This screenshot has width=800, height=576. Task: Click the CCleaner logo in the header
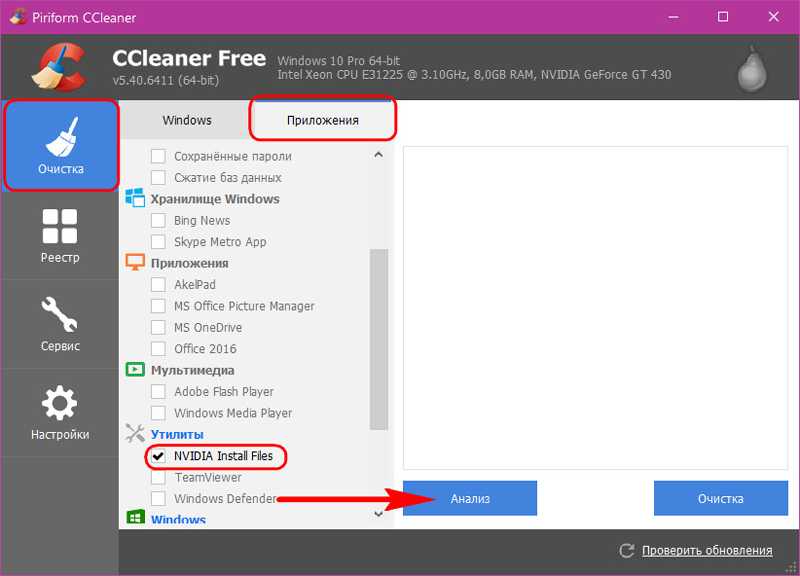(x=59, y=68)
